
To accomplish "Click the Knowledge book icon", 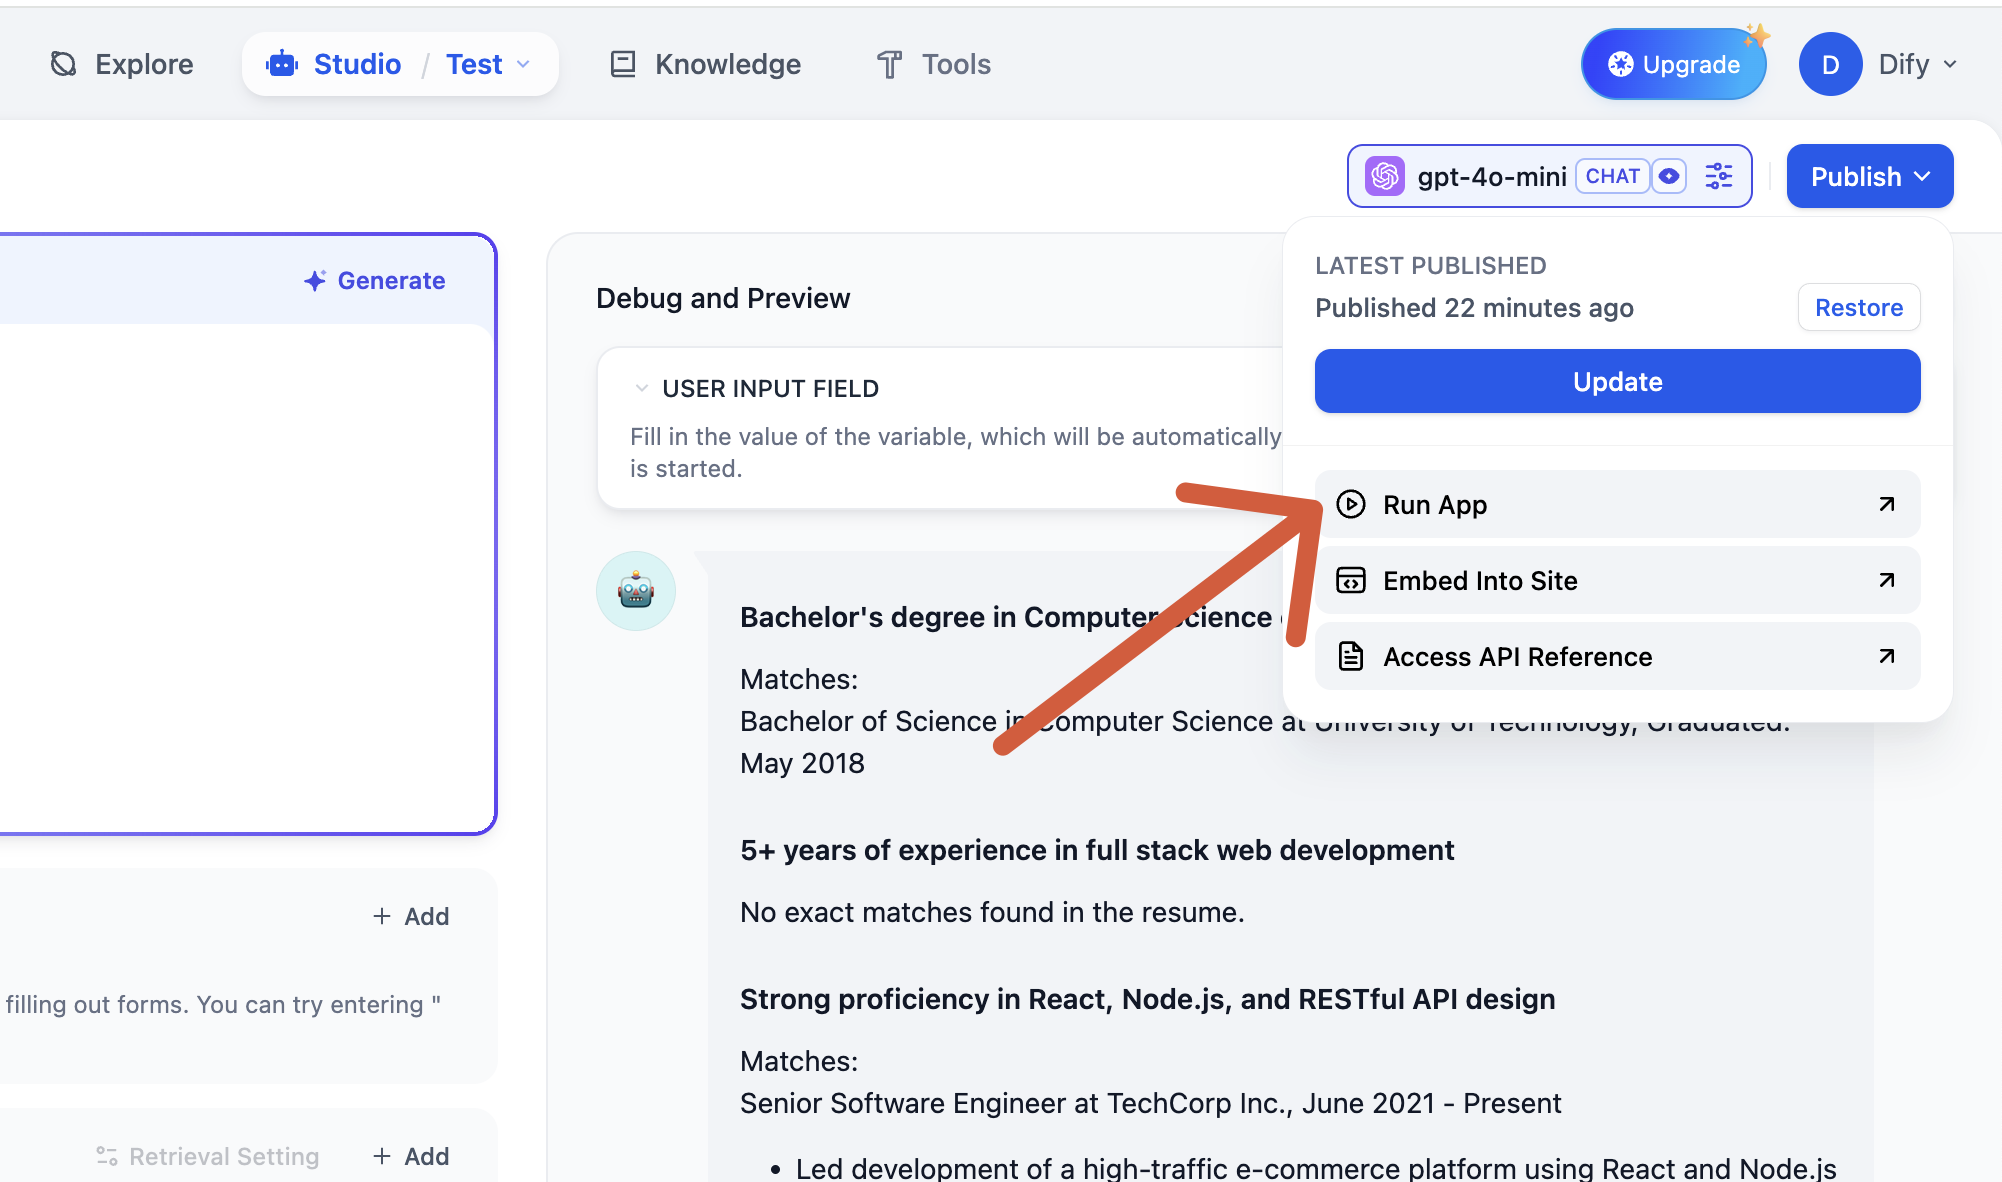I will [x=622, y=63].
